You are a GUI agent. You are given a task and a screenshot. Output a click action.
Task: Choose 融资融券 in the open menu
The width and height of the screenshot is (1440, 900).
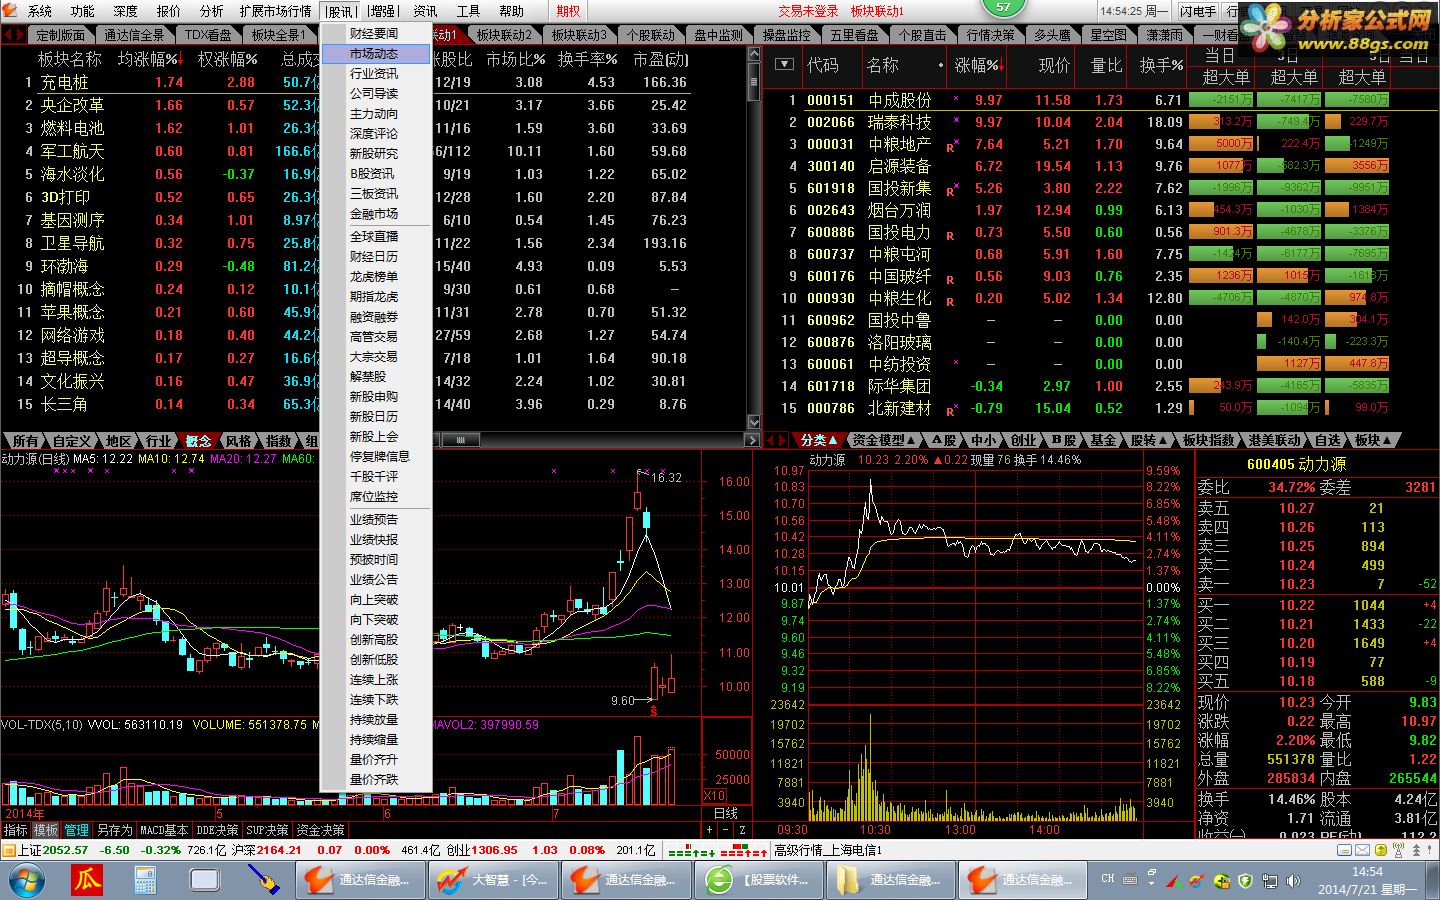[374, 317]
